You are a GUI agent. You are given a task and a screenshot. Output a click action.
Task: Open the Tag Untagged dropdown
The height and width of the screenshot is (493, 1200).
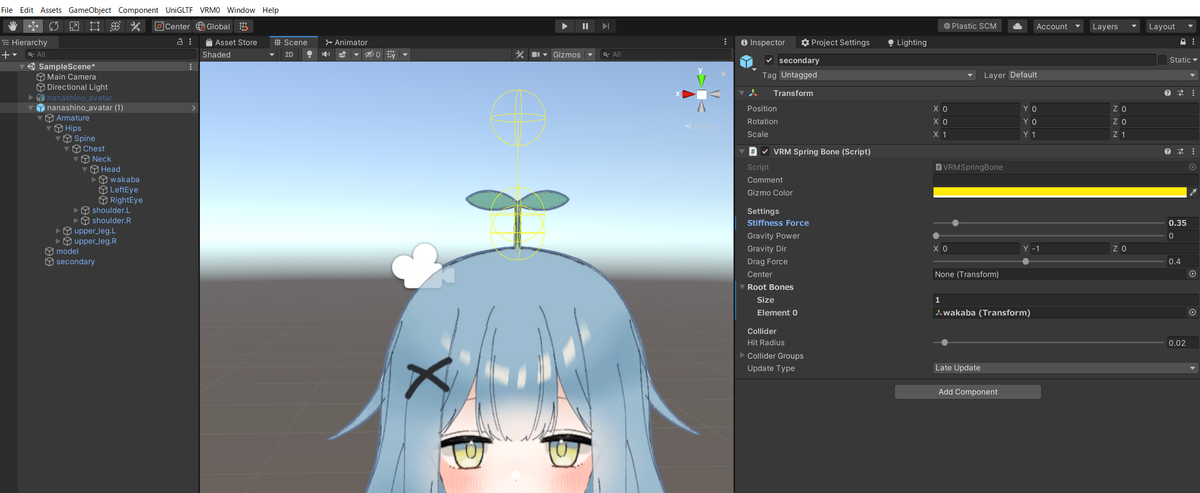[876, 75]
